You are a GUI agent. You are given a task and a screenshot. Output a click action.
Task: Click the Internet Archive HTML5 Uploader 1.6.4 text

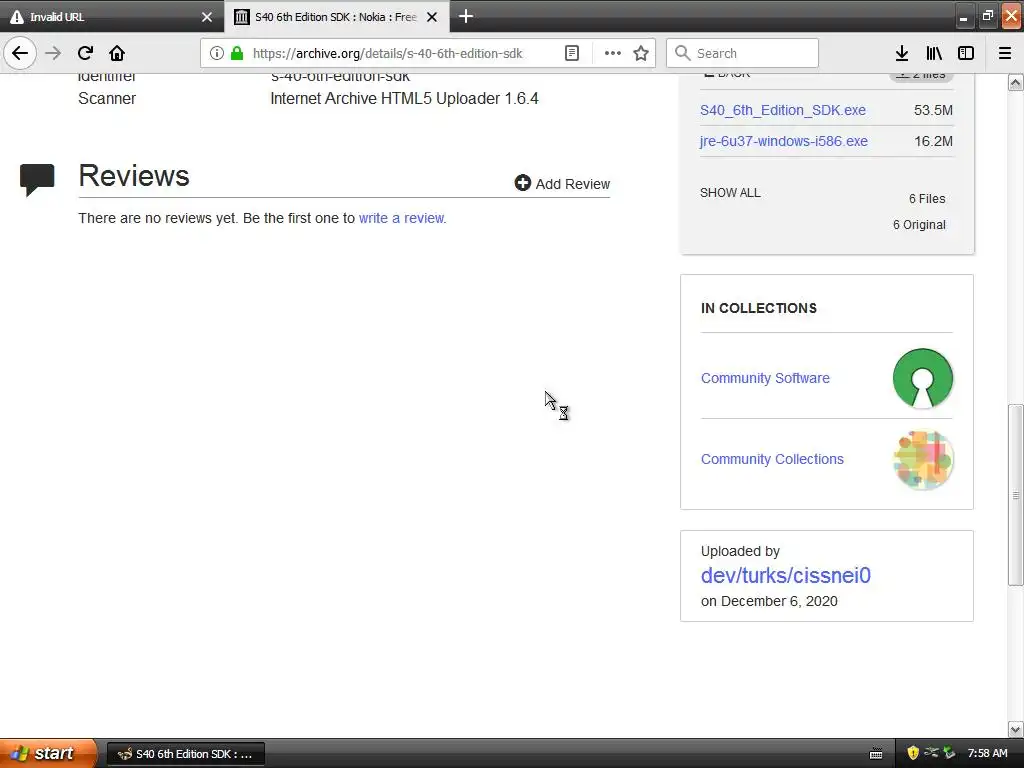pyautogui.click(x=404, y=99)
